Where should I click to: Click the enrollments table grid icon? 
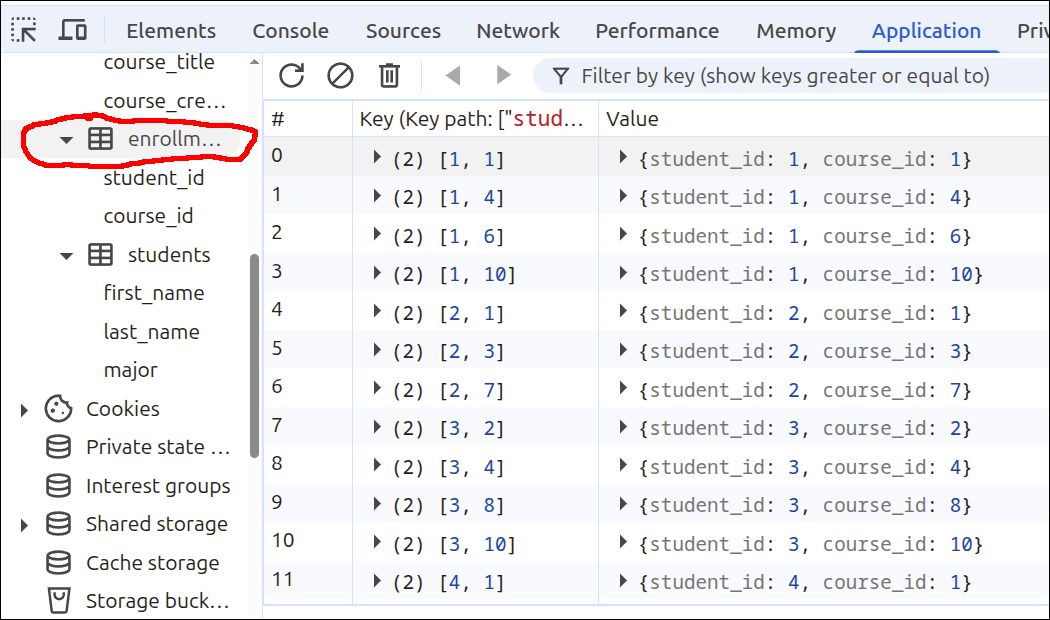[x=100, y=139]
